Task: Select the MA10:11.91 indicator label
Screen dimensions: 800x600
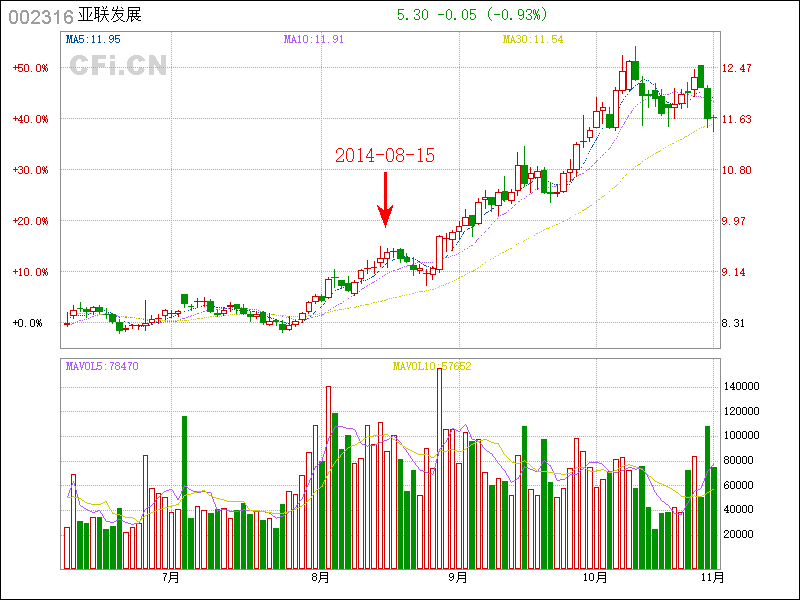Action: [313, 40]
